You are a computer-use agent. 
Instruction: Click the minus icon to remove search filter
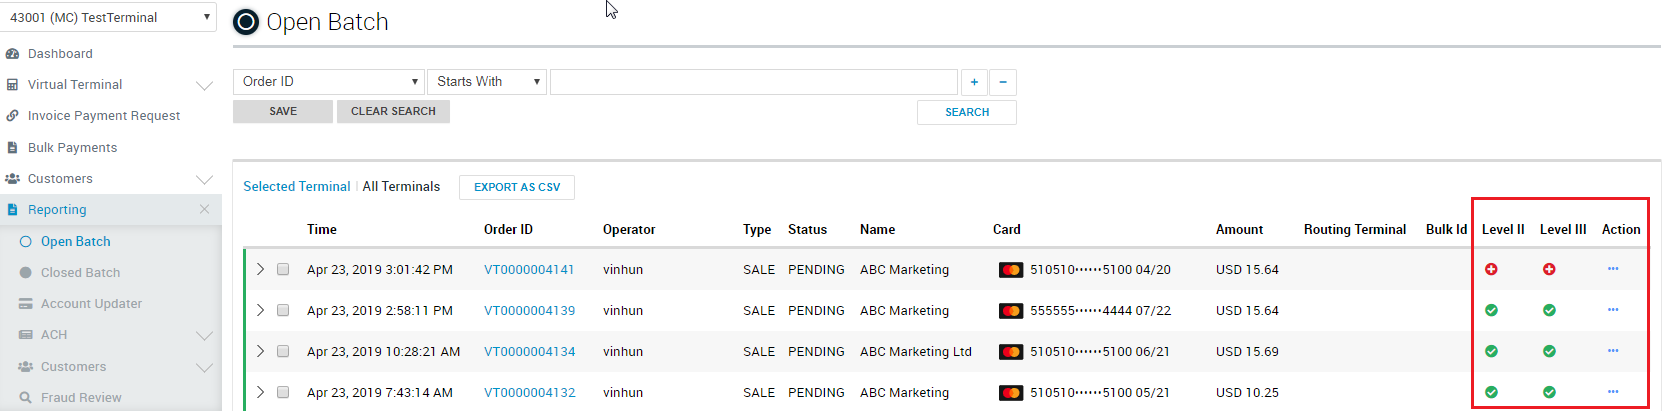click(x=1003, y=82)
